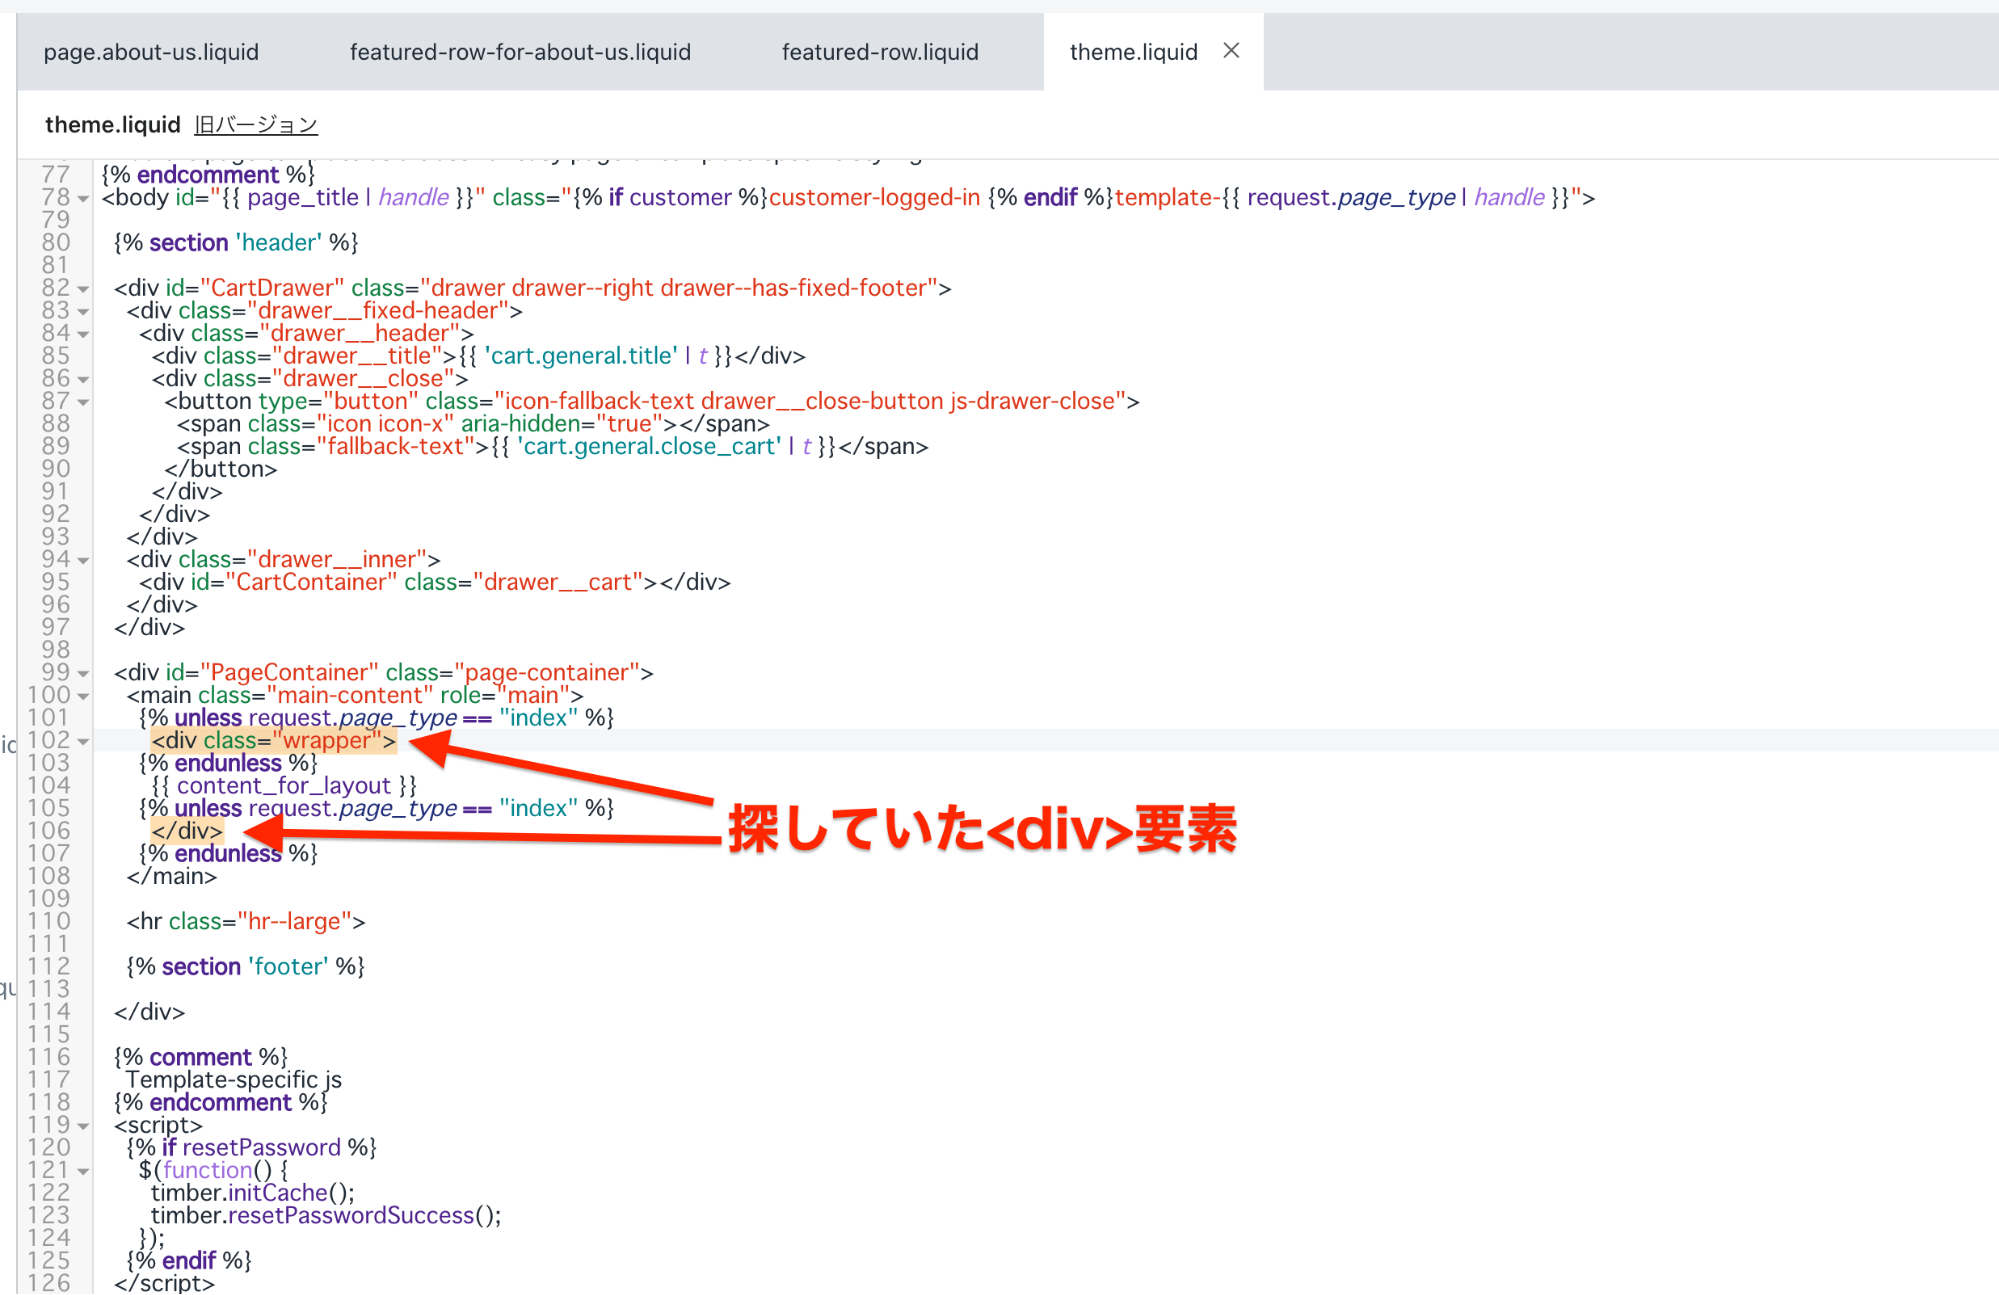The image size is (1999, 1295).
Task: Collapse drawer__close div at line 86
Action: click(84, 380)
